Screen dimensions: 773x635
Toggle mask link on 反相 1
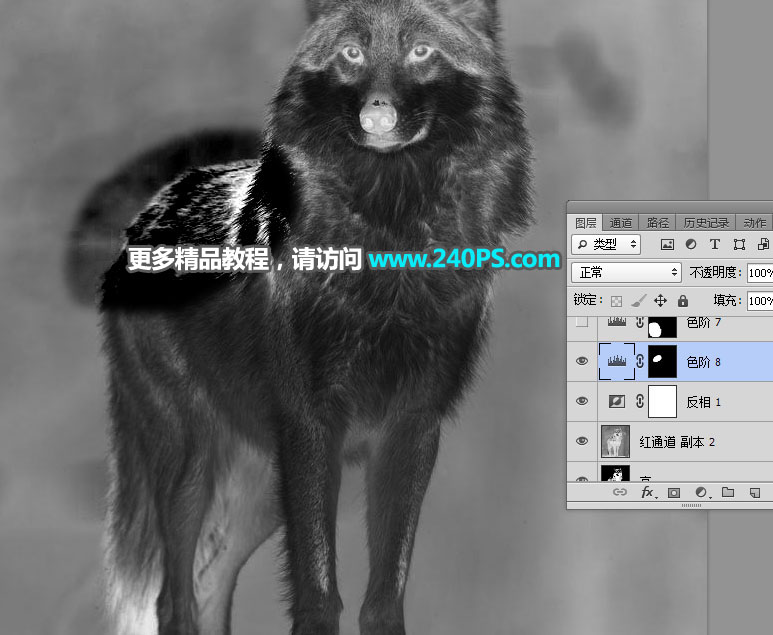(x=640, y=401)
